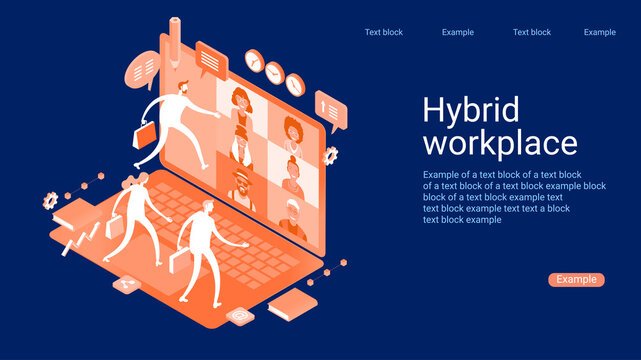Open the second Text block nav link

point(531,32)
